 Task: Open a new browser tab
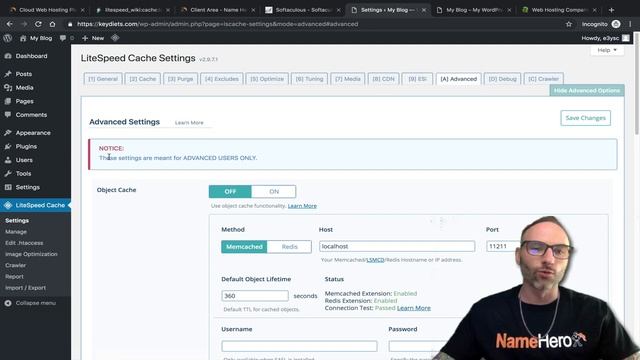point(611,10)
